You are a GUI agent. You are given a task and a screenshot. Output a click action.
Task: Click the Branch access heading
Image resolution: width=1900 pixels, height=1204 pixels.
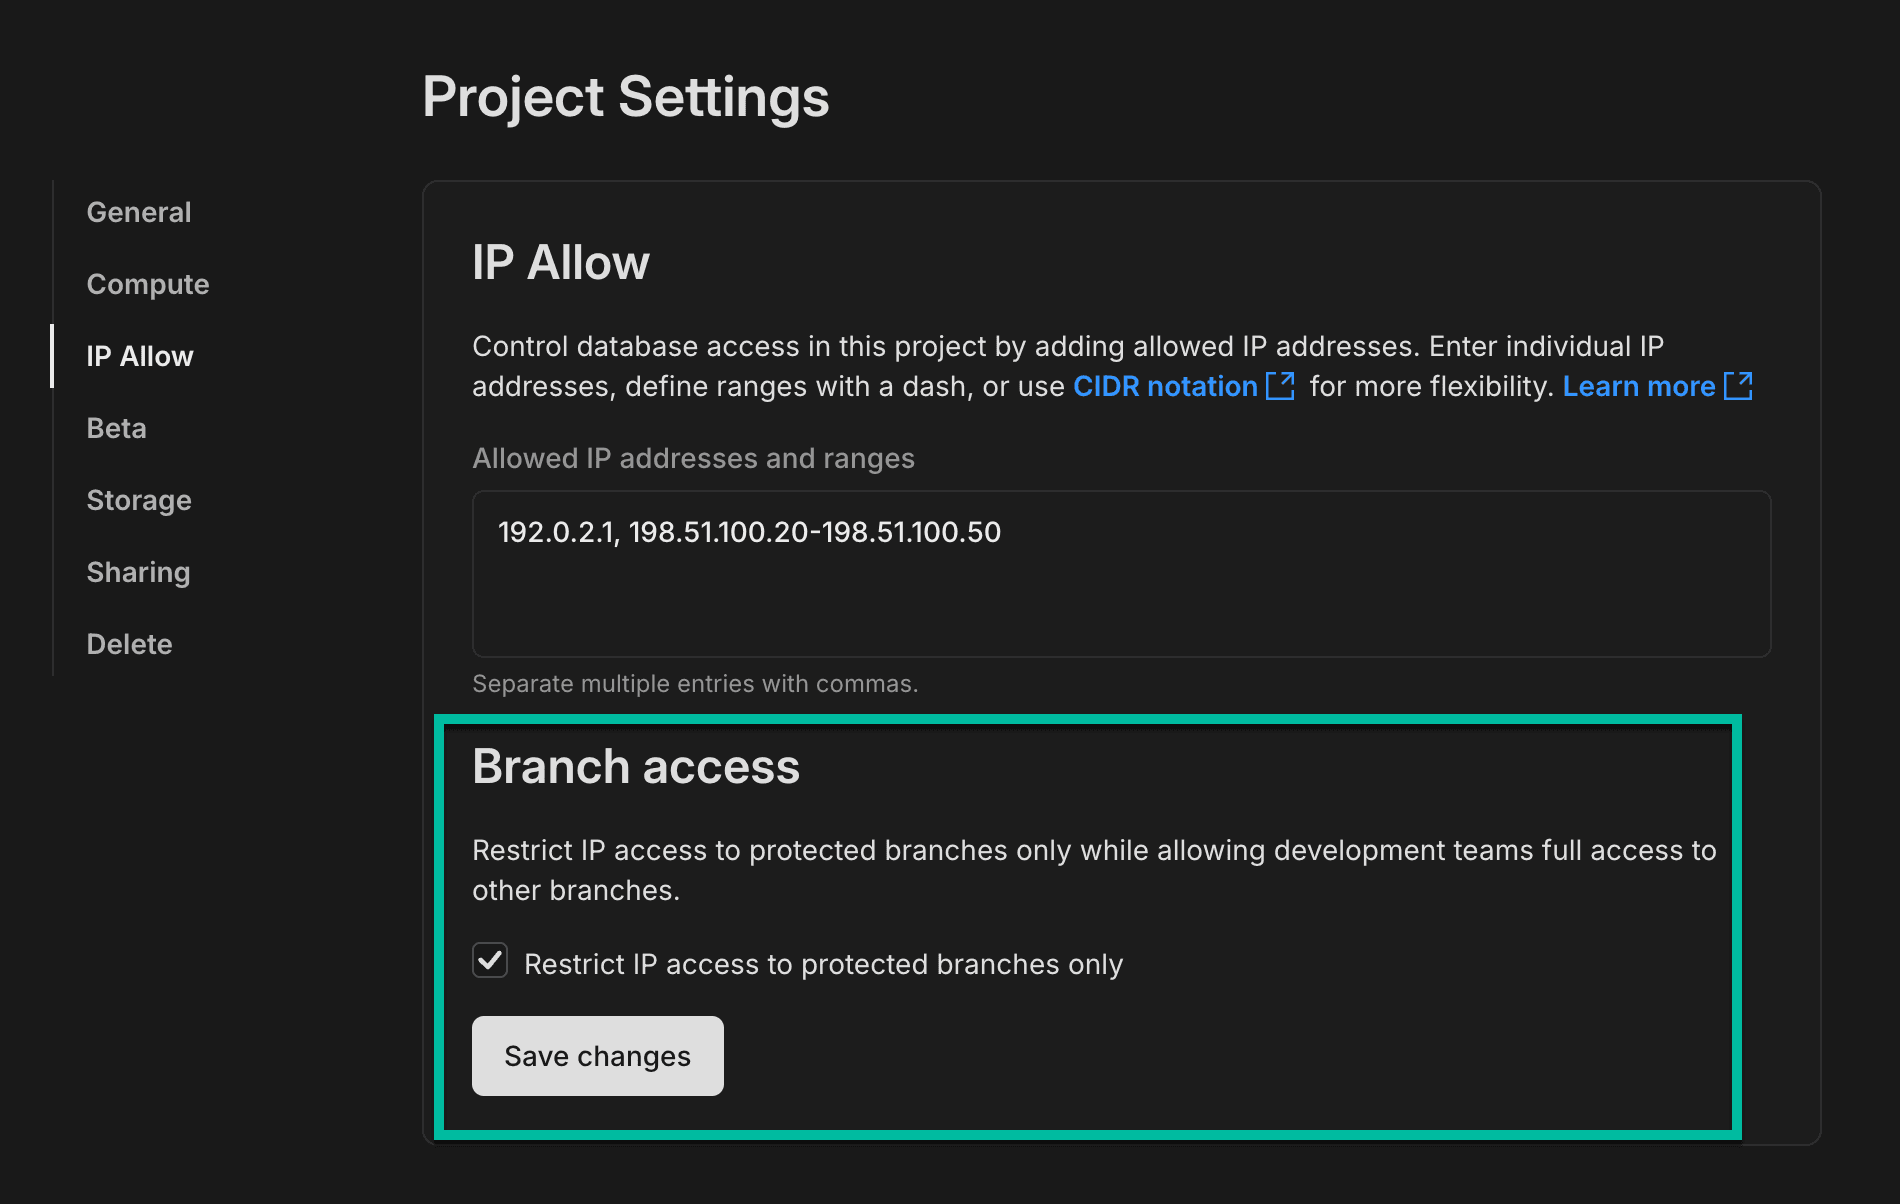pos(636,766)
